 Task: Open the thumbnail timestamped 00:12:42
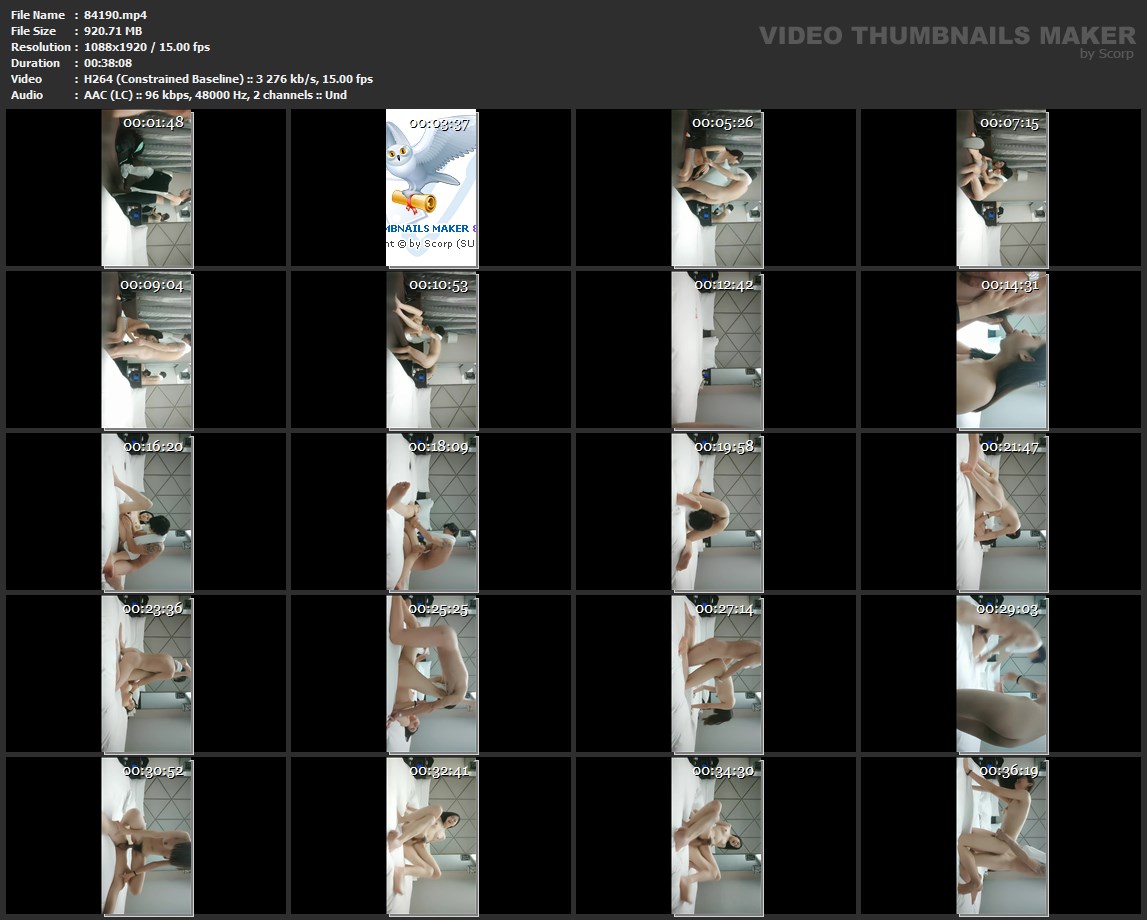[717, 350]
